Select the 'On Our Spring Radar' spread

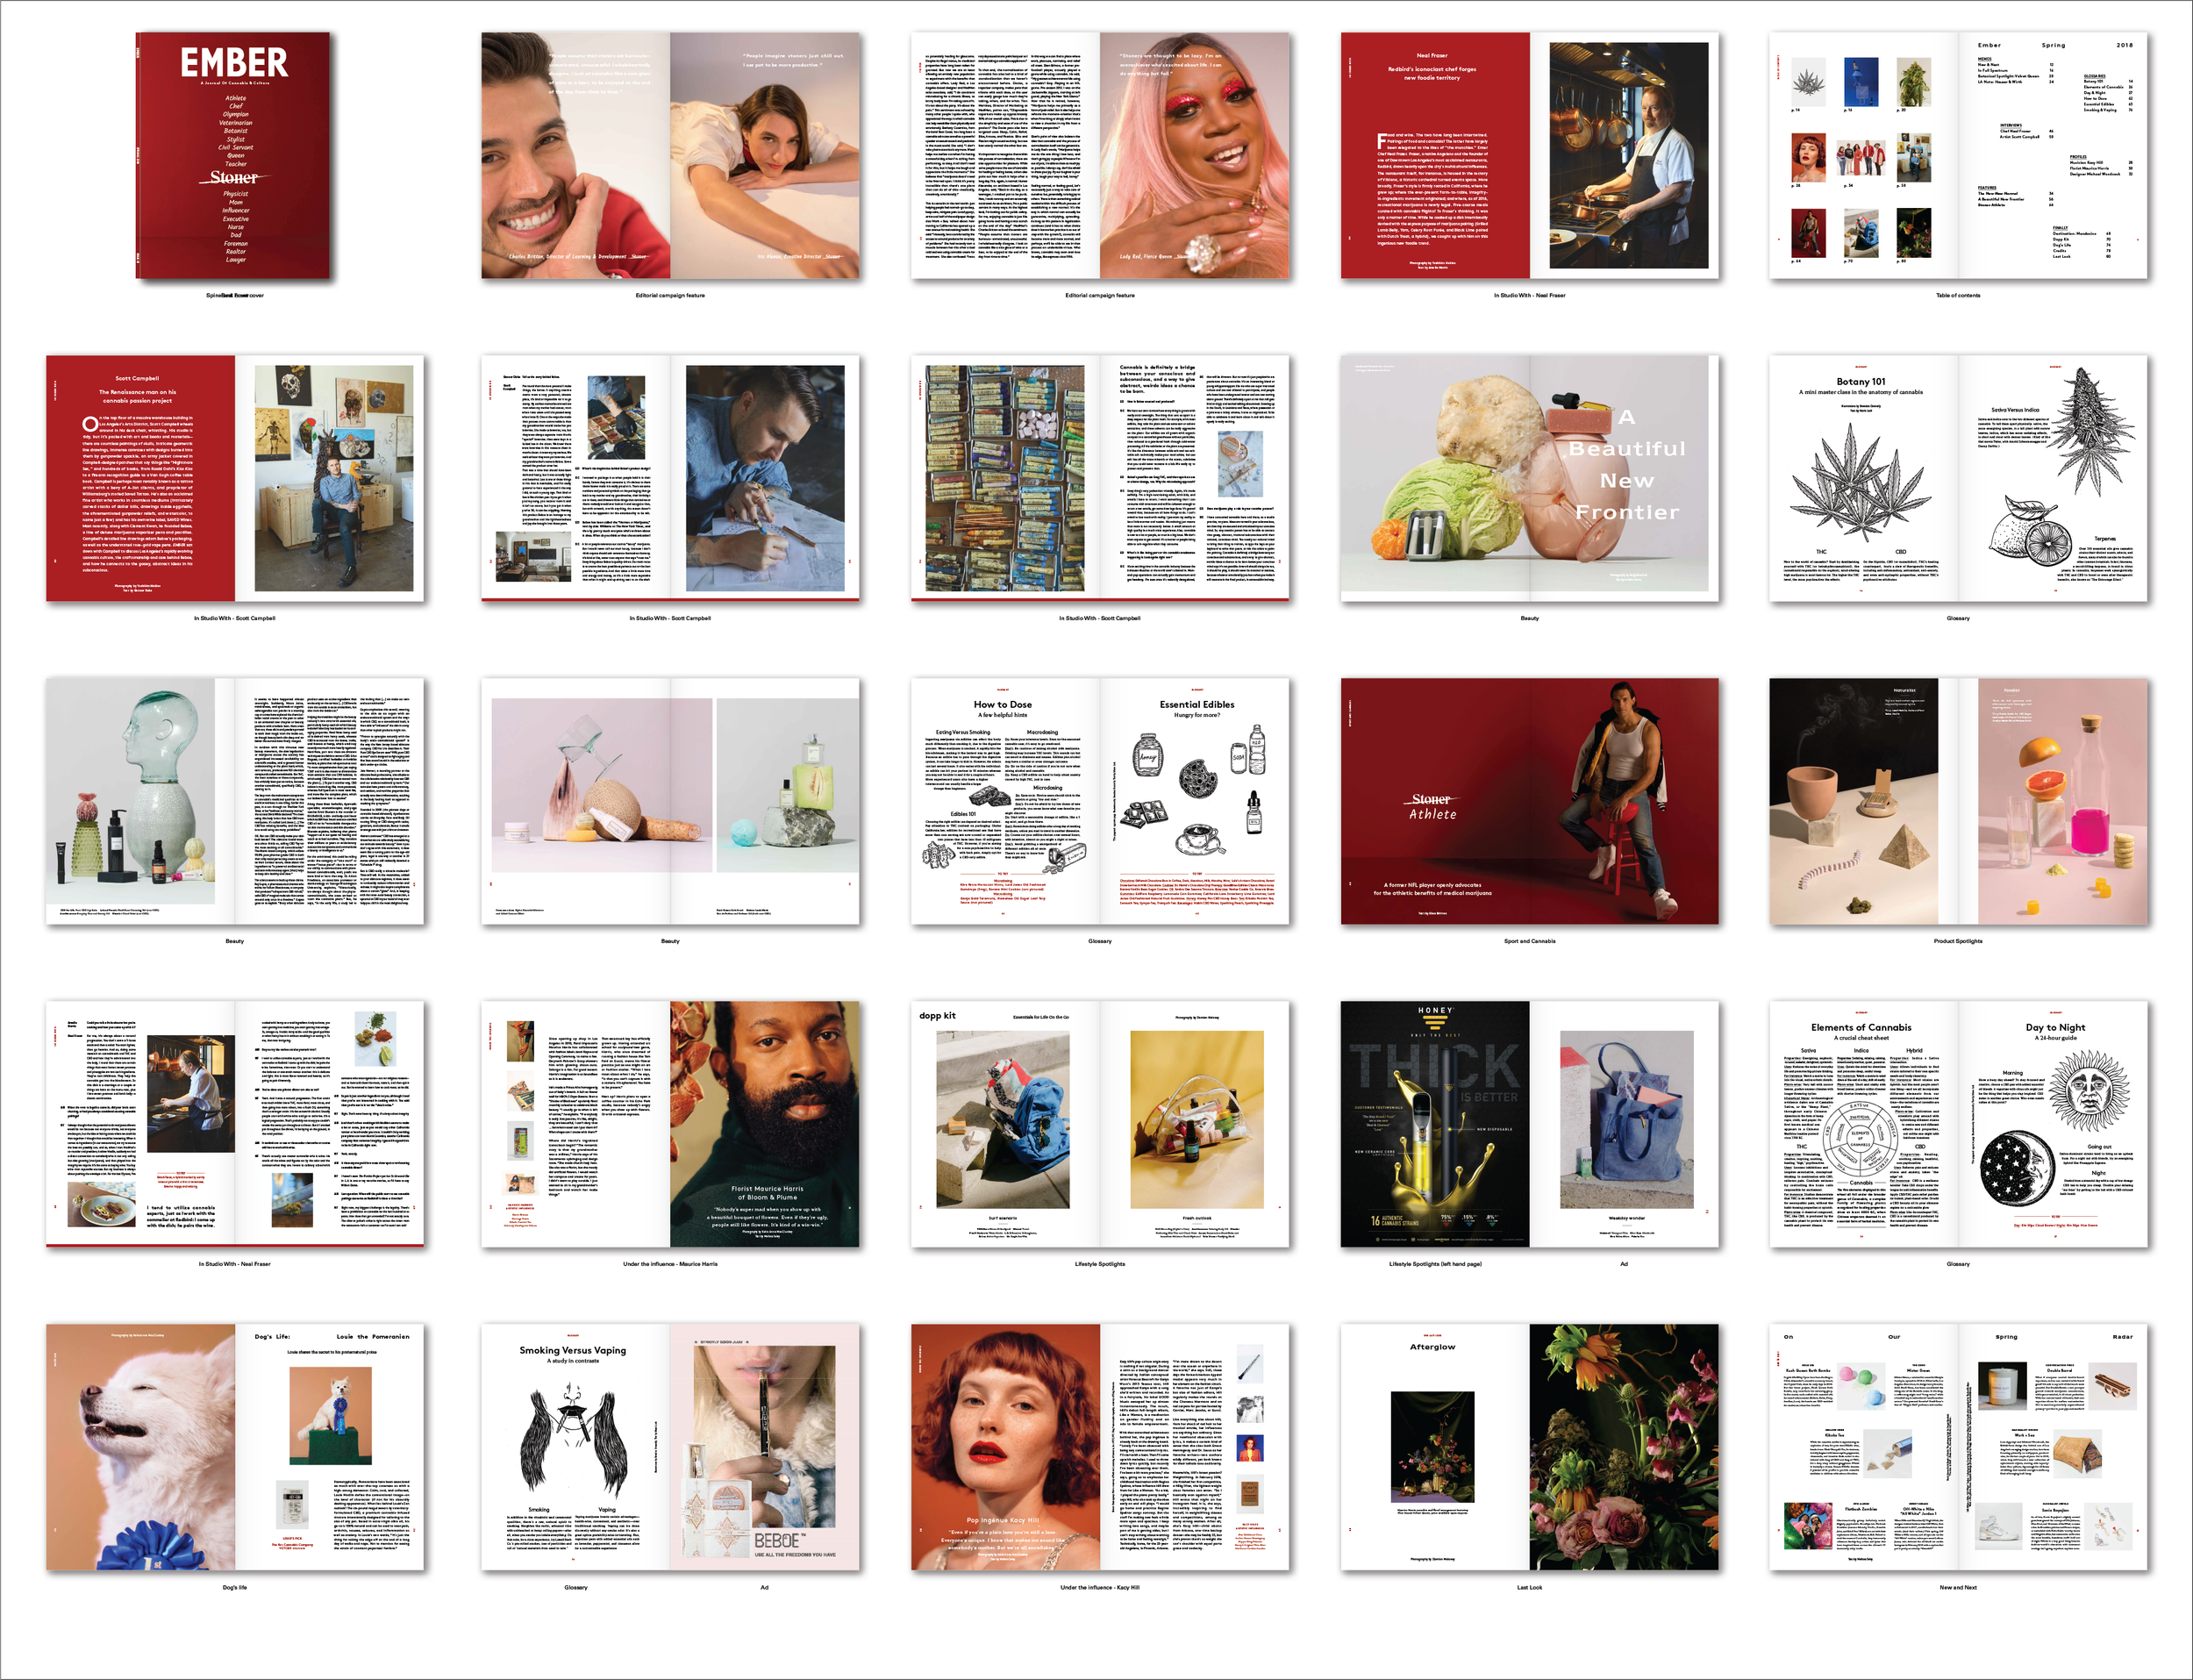click(x=1958, y=1447)
